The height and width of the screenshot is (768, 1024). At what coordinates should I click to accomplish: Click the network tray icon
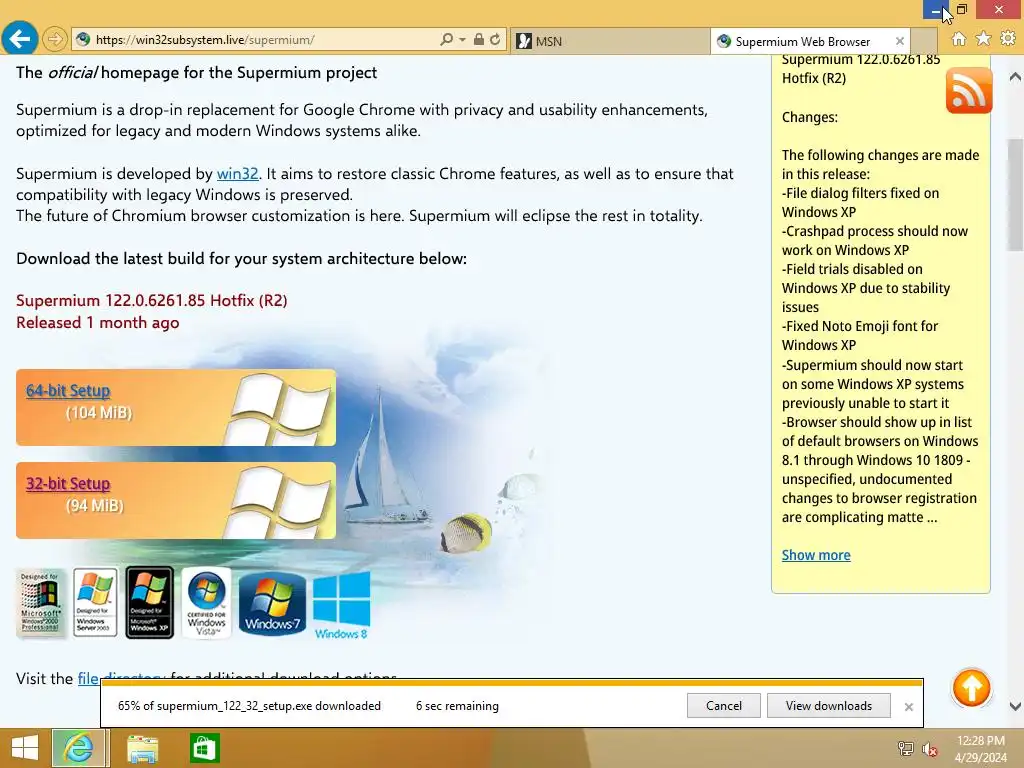[x=905, y=748]
